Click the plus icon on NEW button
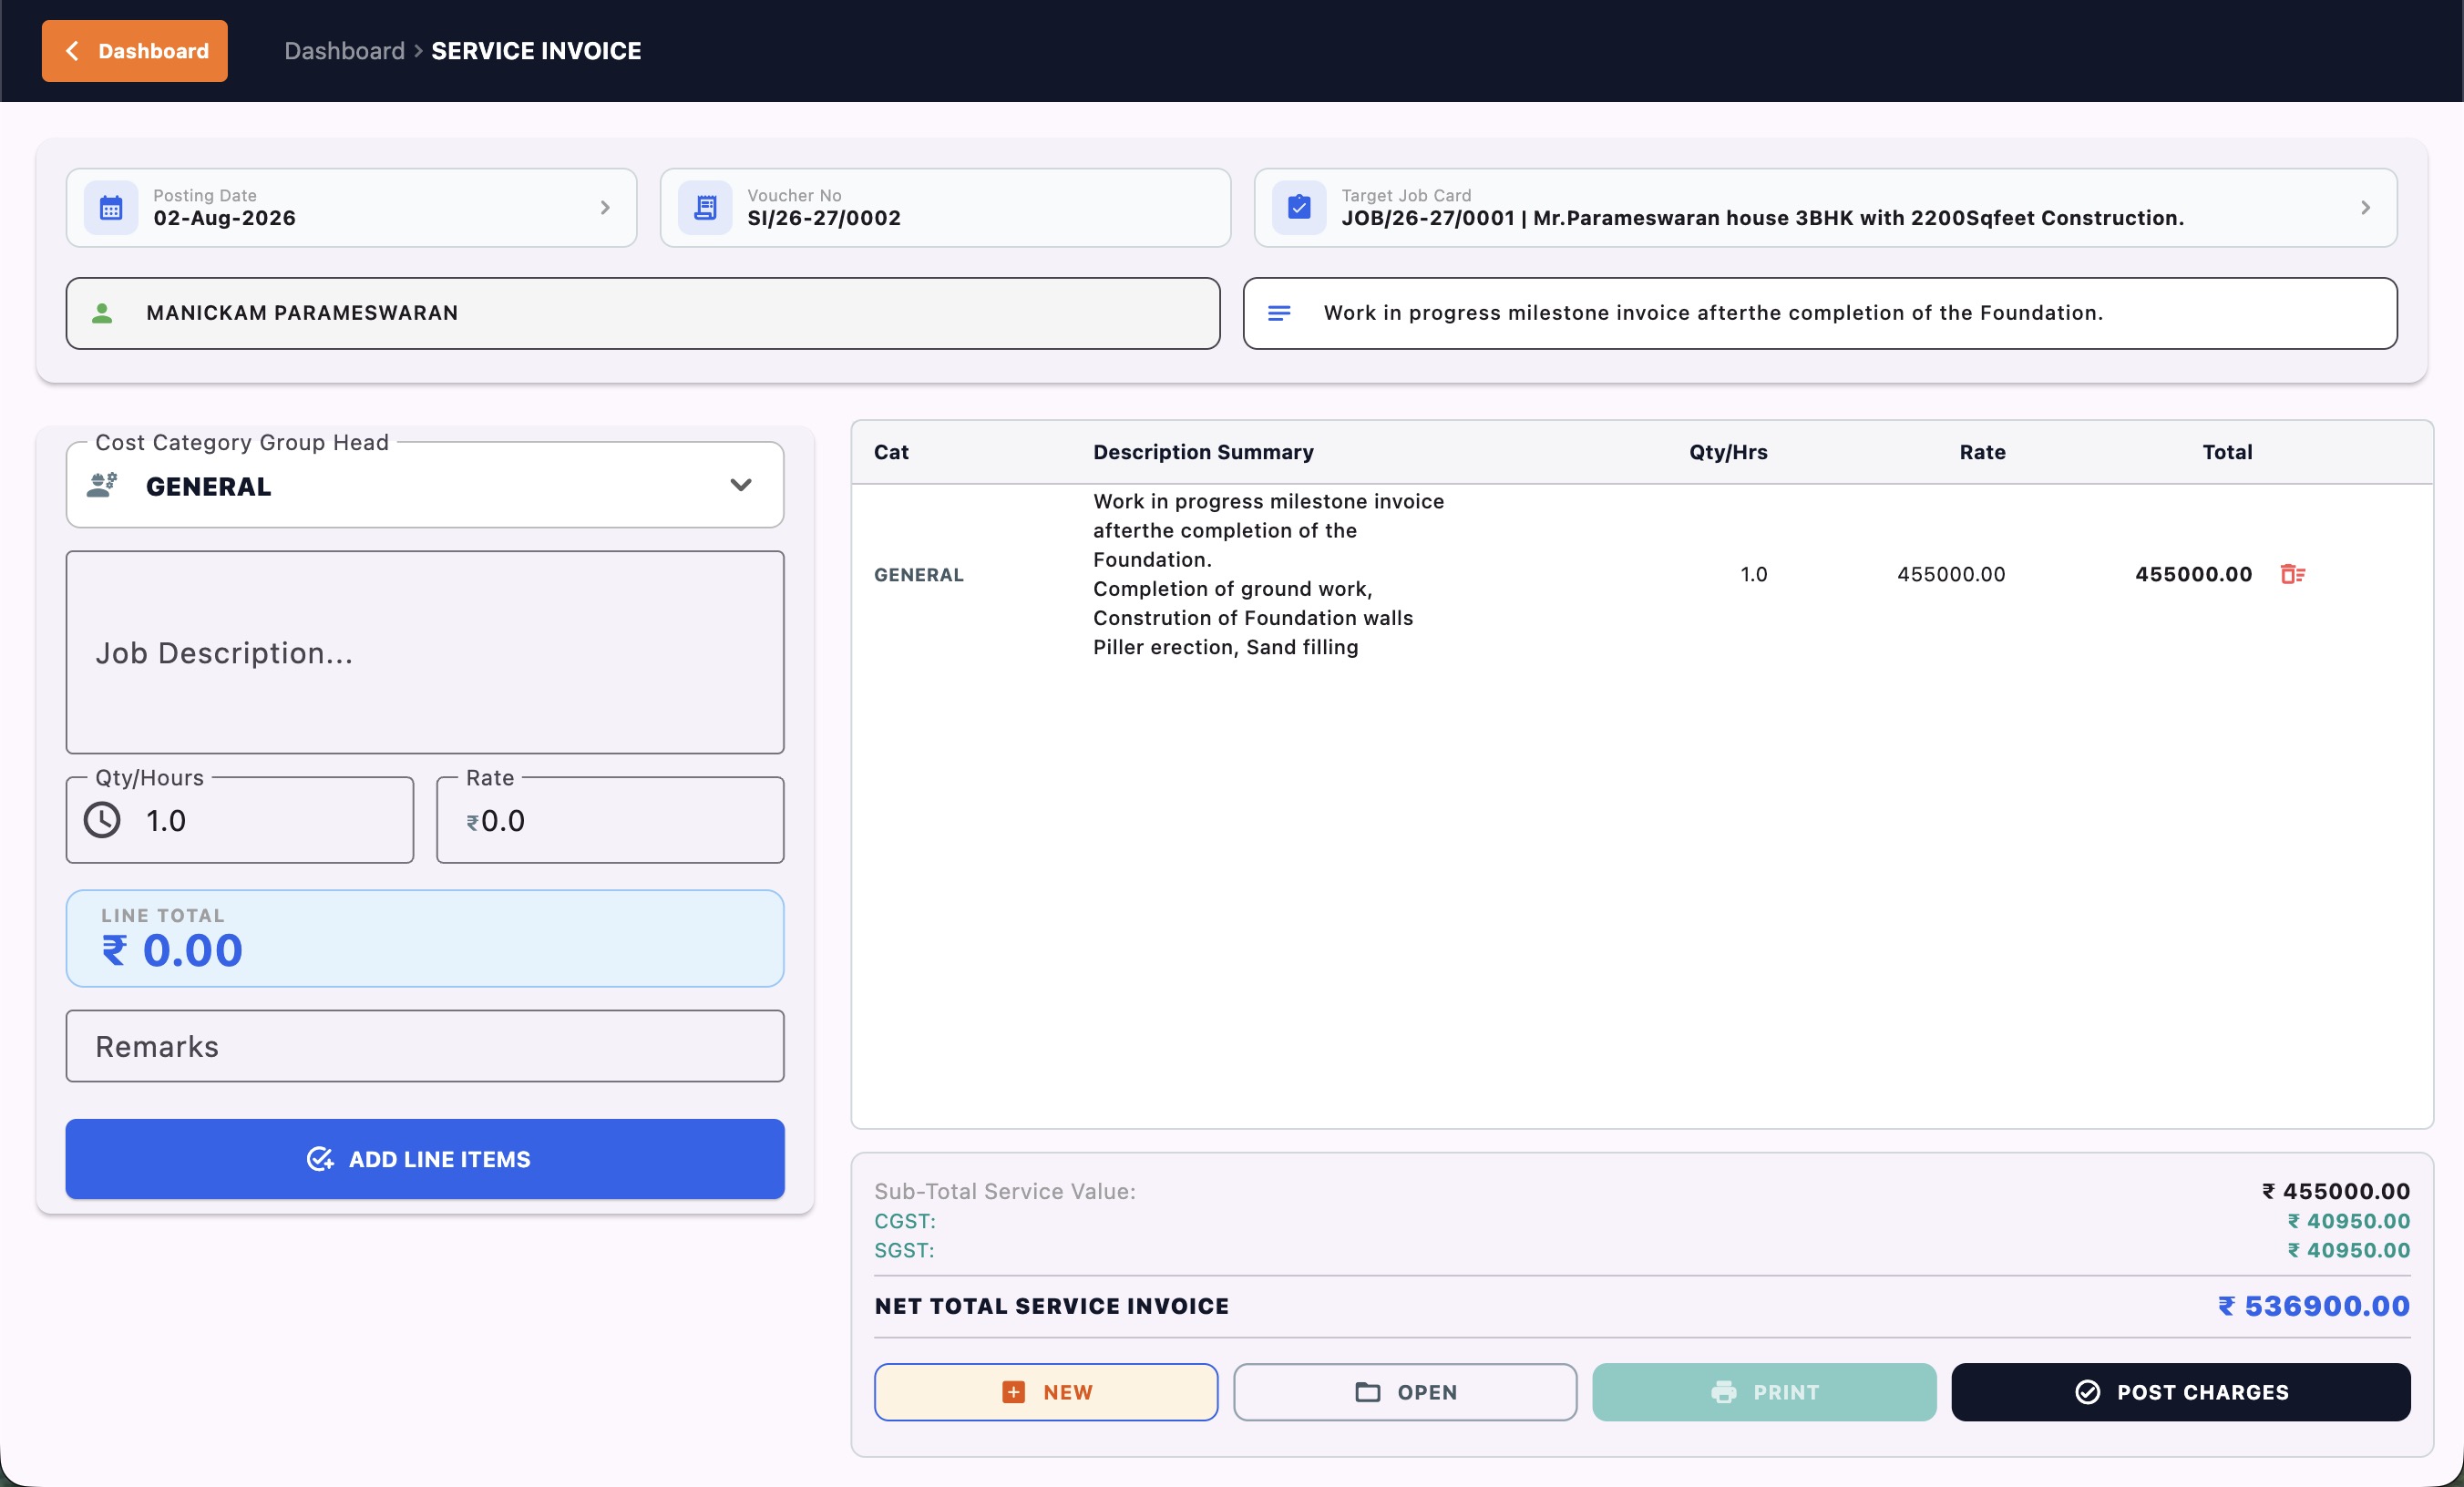 [x=1013, y=1392]
